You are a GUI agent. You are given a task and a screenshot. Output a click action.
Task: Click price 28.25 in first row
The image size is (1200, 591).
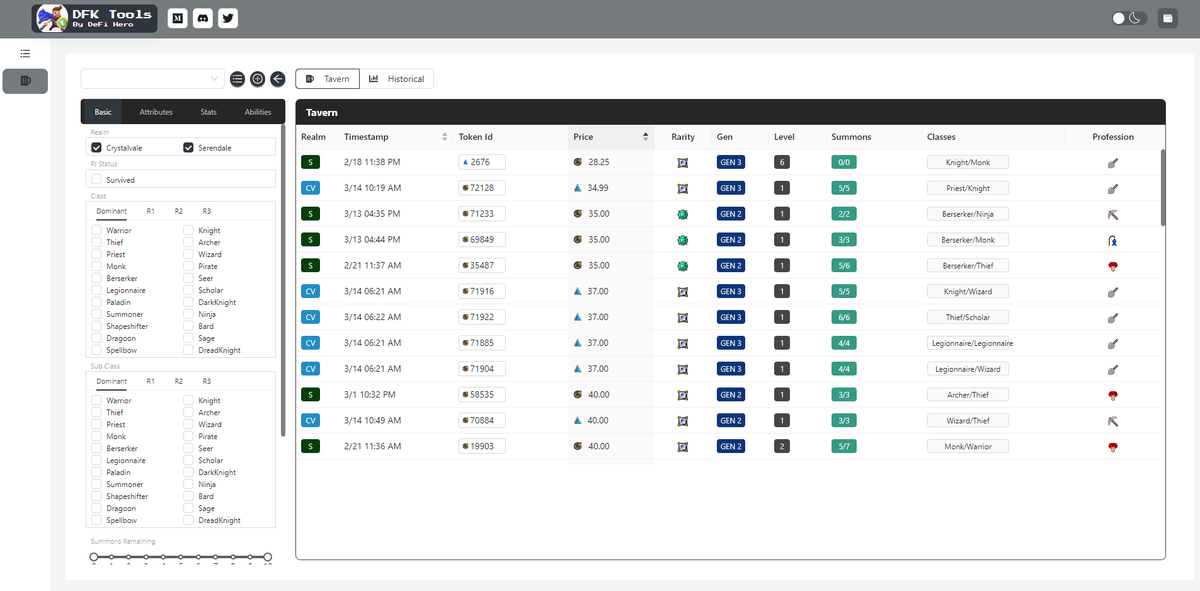coord(599,162)
